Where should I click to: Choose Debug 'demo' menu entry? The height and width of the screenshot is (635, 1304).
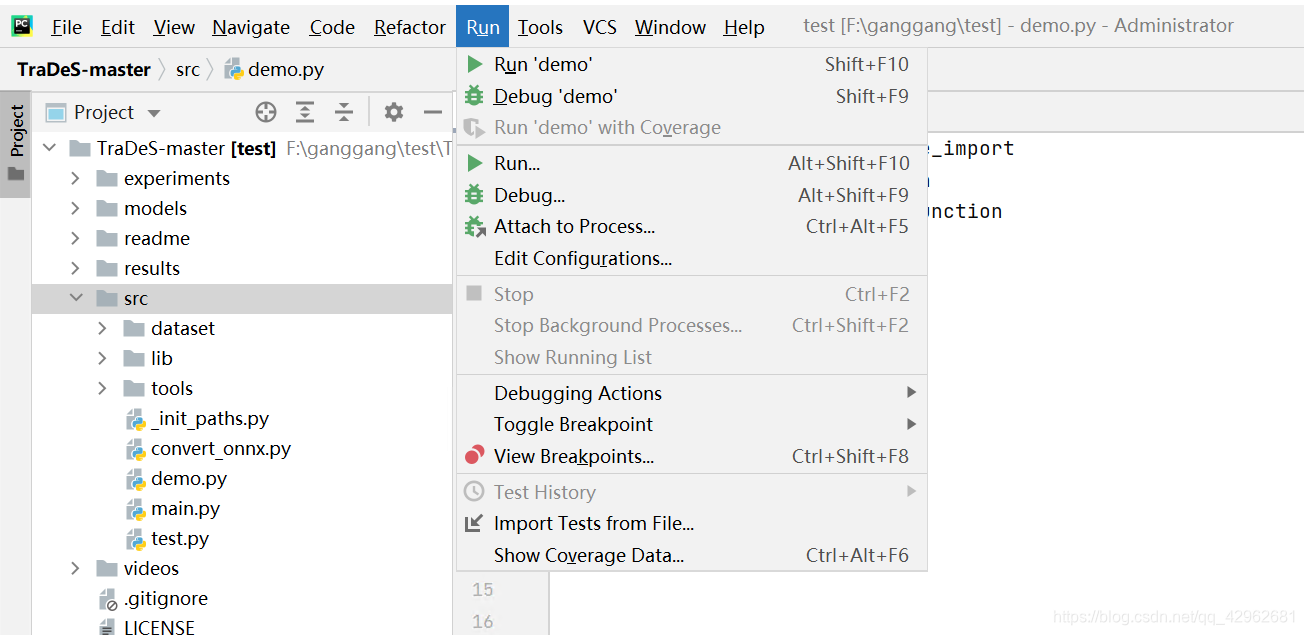tap(692, 96)
